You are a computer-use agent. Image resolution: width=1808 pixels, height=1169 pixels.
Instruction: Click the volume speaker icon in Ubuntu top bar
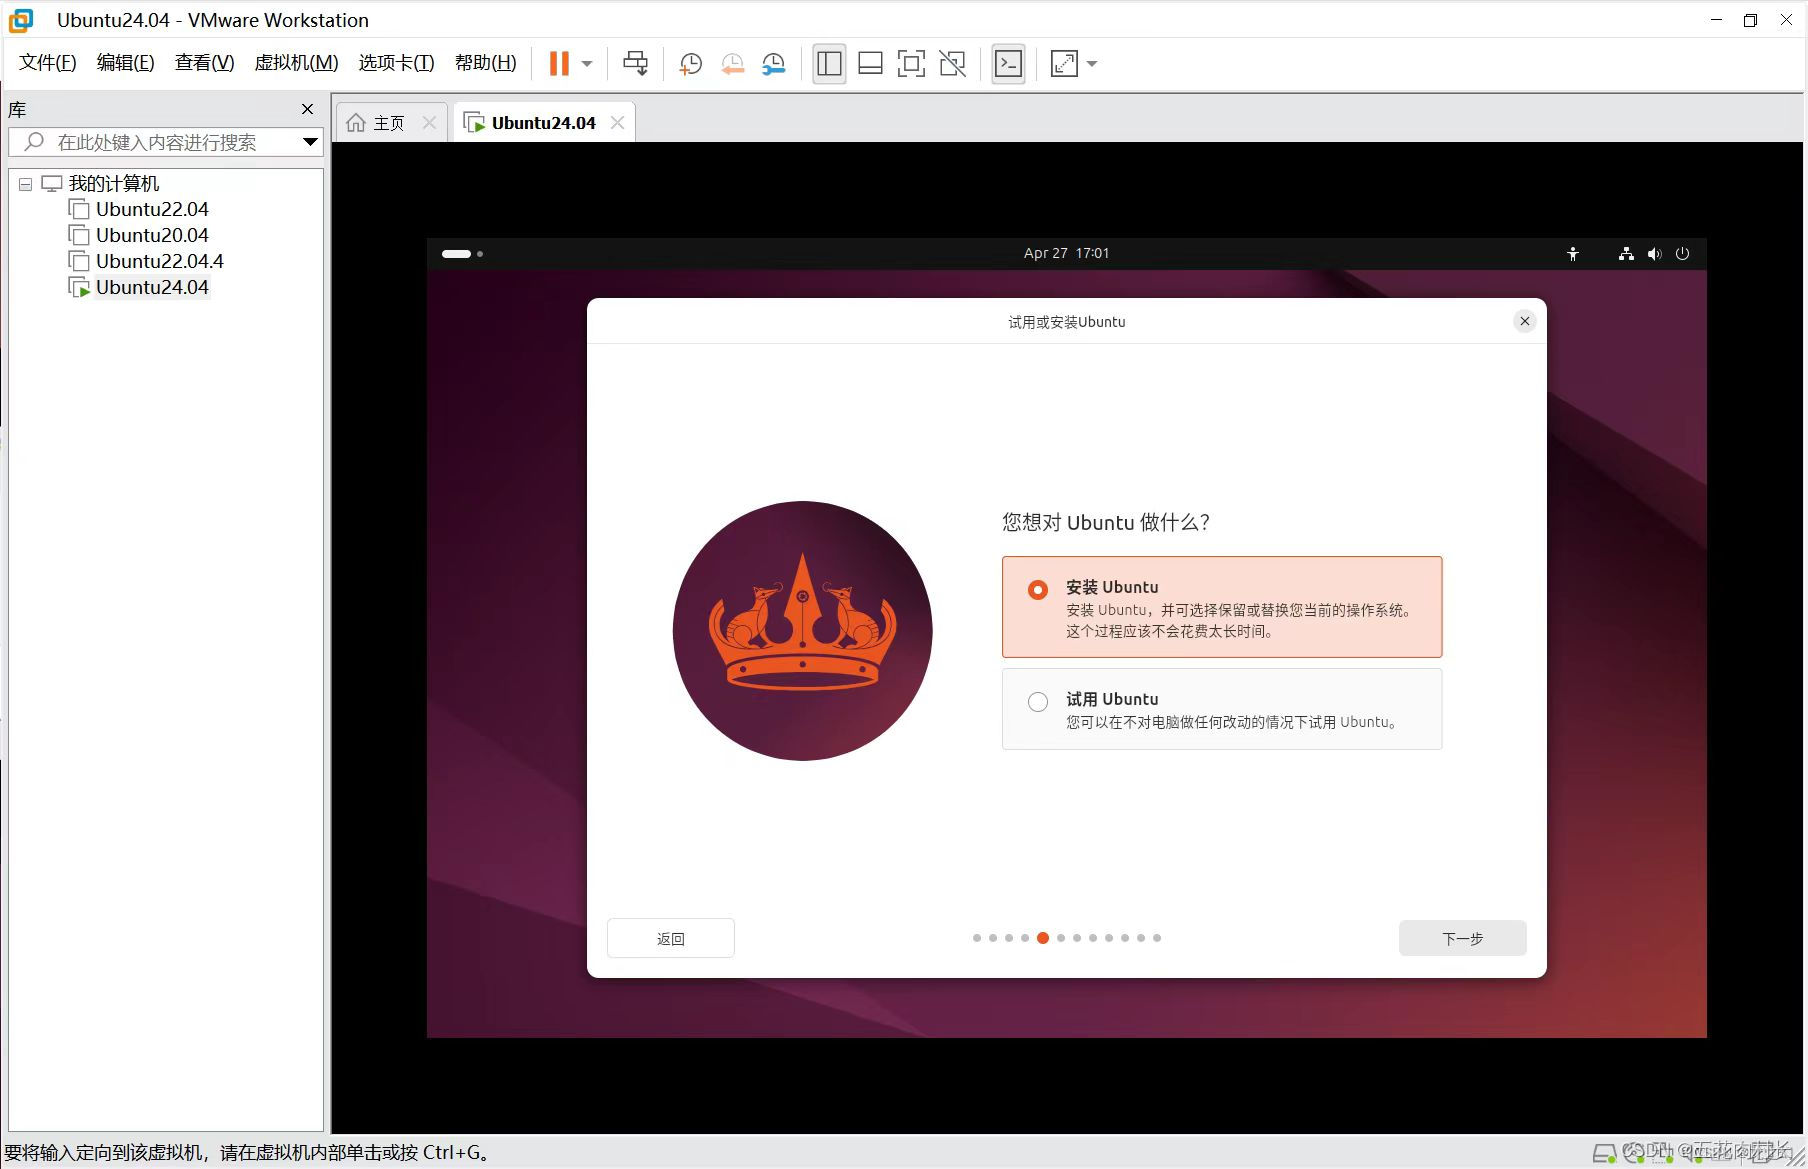point(1654,254)
